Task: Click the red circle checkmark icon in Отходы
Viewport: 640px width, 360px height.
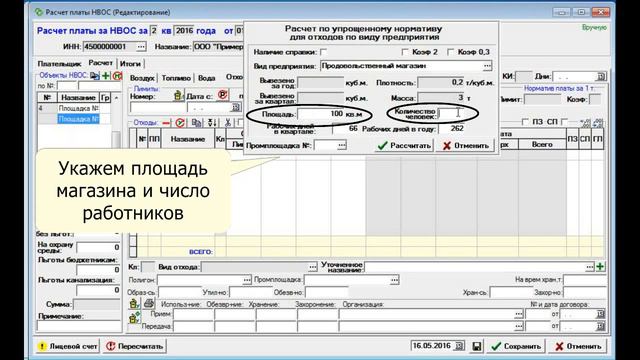Action: click(x=180, y=122)
